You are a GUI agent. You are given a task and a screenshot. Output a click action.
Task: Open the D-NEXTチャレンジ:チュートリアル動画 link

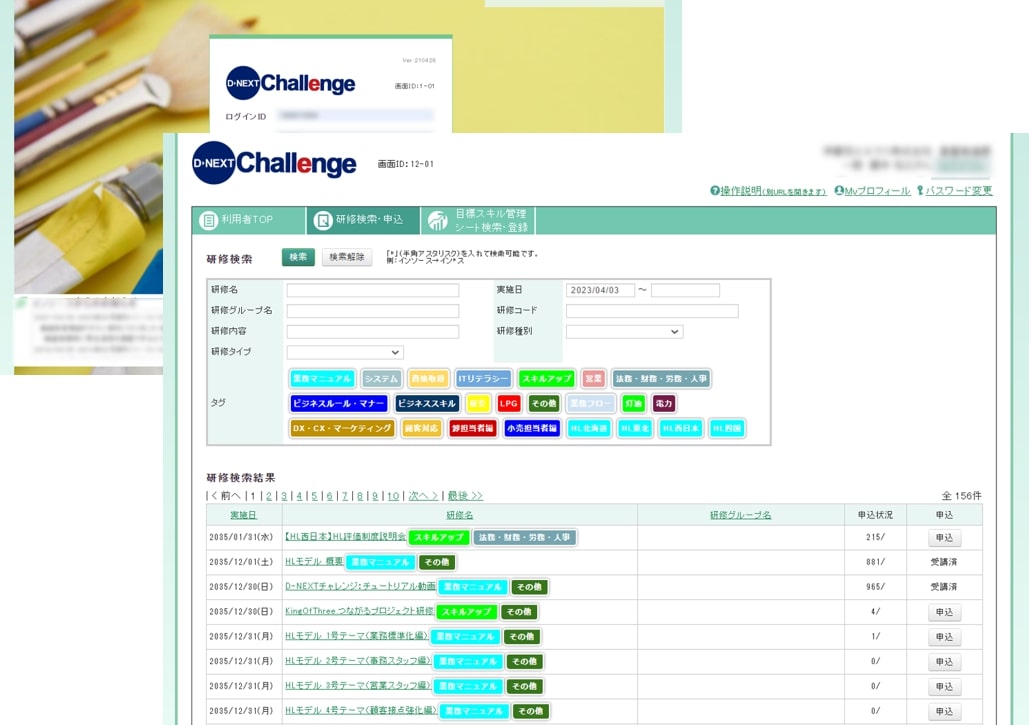pyautogui.click(x=360, y=587)
